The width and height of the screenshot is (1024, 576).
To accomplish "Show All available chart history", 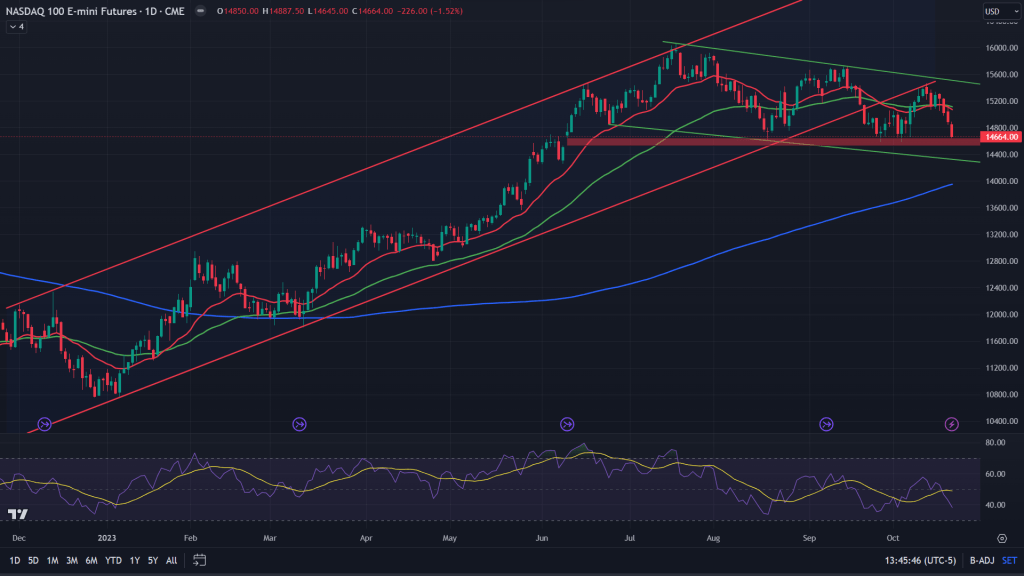I will (x=171, y=560).
